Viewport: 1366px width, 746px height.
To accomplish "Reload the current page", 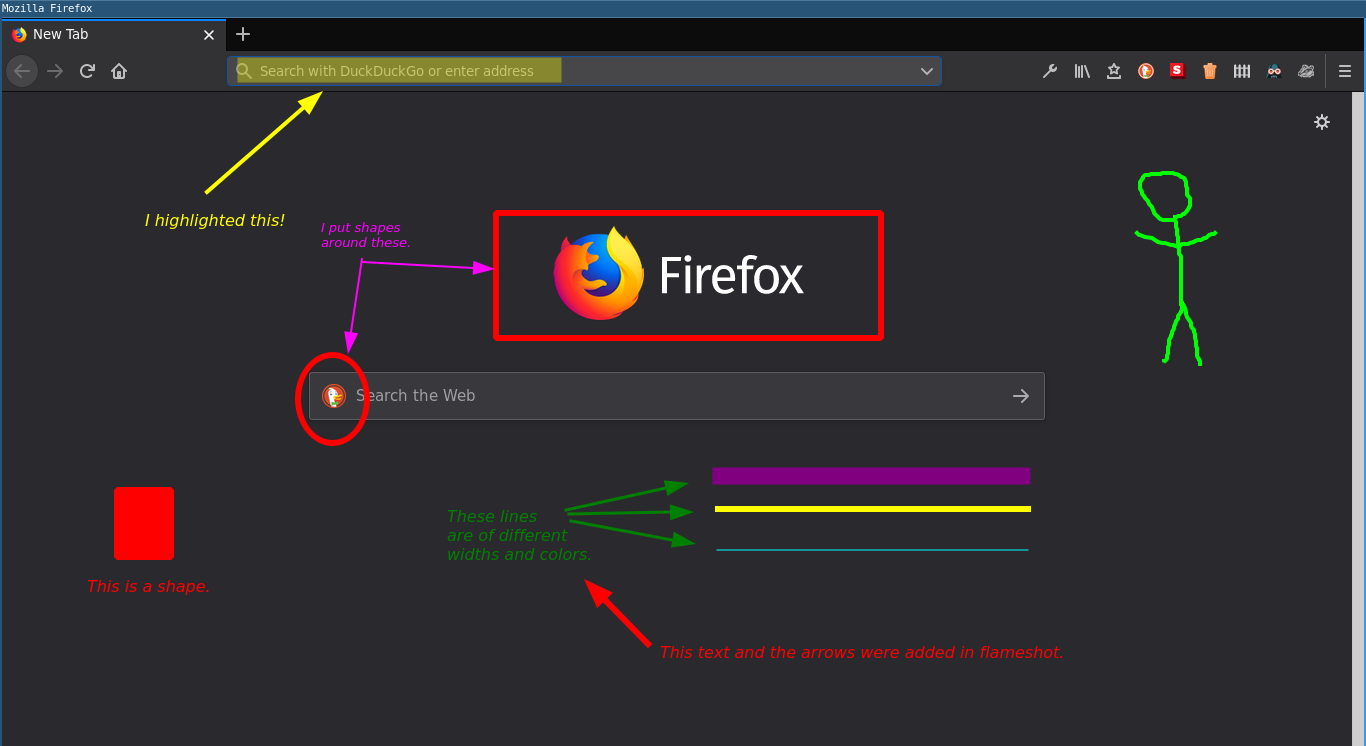I will (x=87, y=71).
